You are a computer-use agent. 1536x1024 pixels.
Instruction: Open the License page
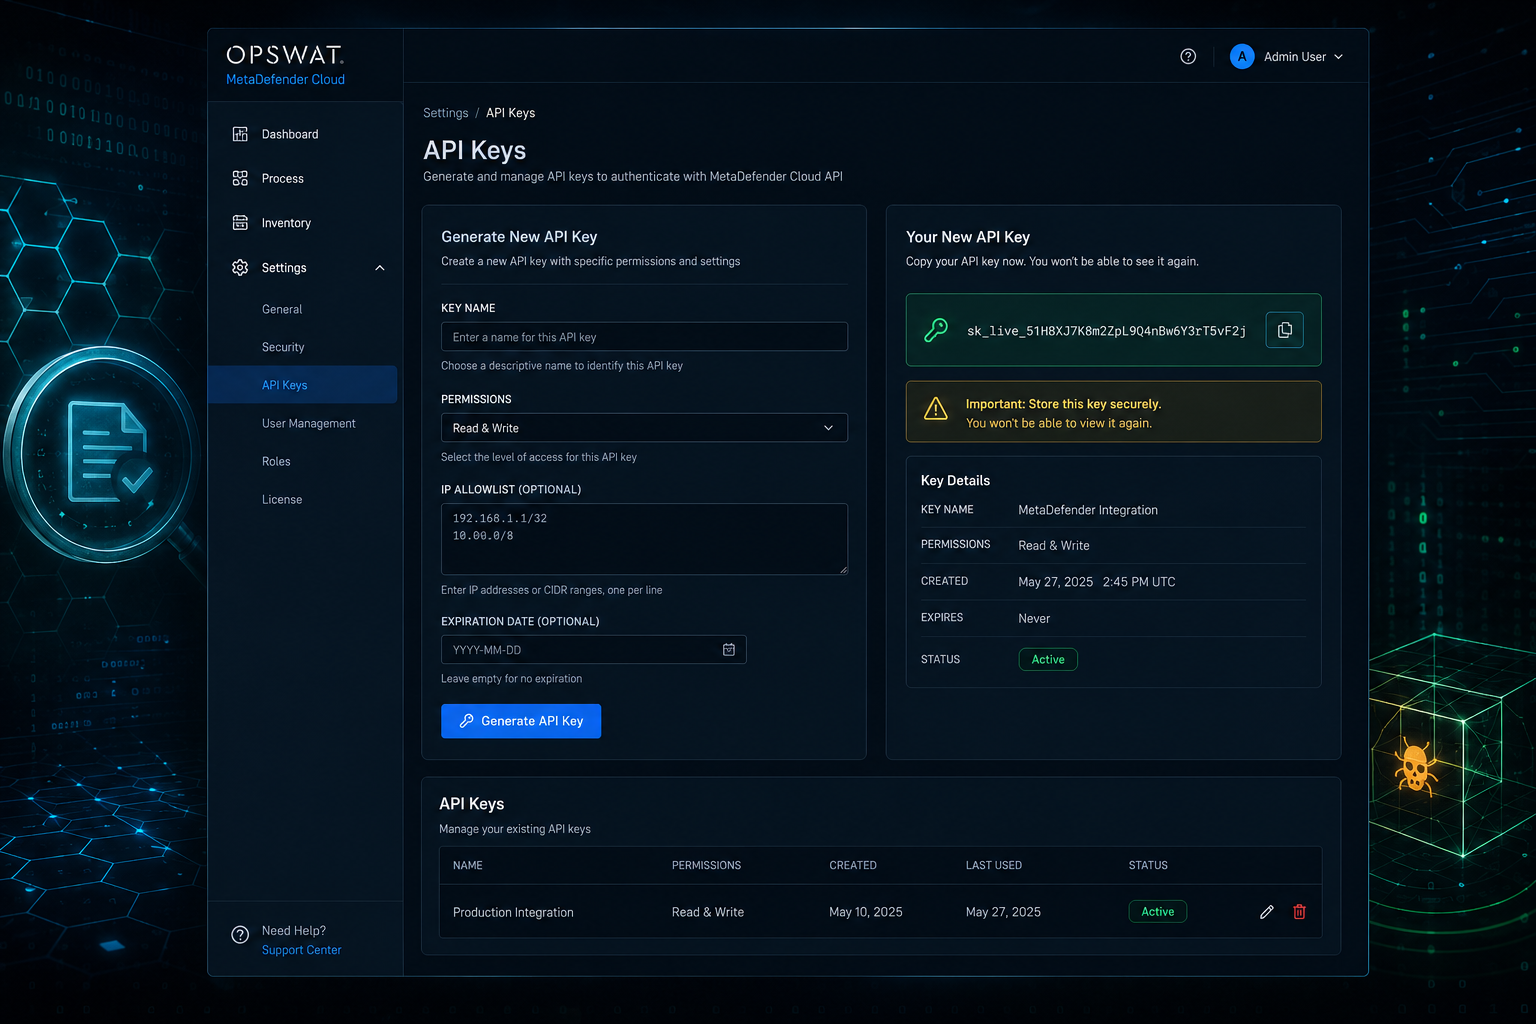point(282,500)
